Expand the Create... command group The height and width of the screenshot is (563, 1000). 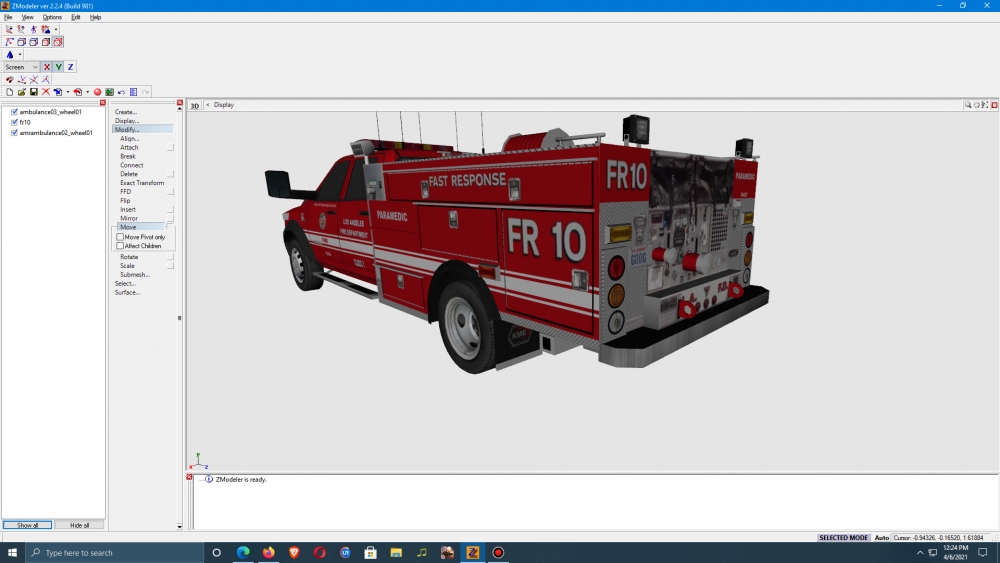(x=126, y=112)
